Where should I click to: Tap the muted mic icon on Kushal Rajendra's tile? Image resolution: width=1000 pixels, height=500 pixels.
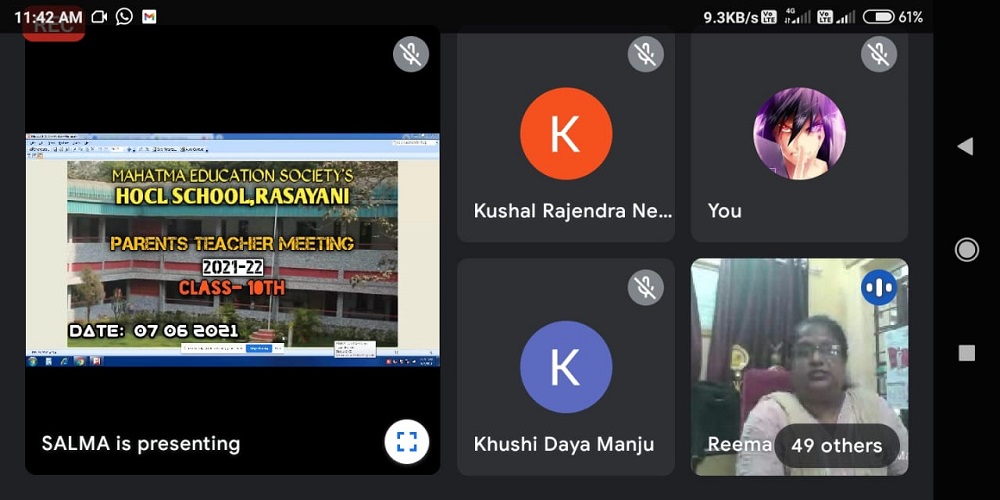pyautogui.click(x=646, y=54)
